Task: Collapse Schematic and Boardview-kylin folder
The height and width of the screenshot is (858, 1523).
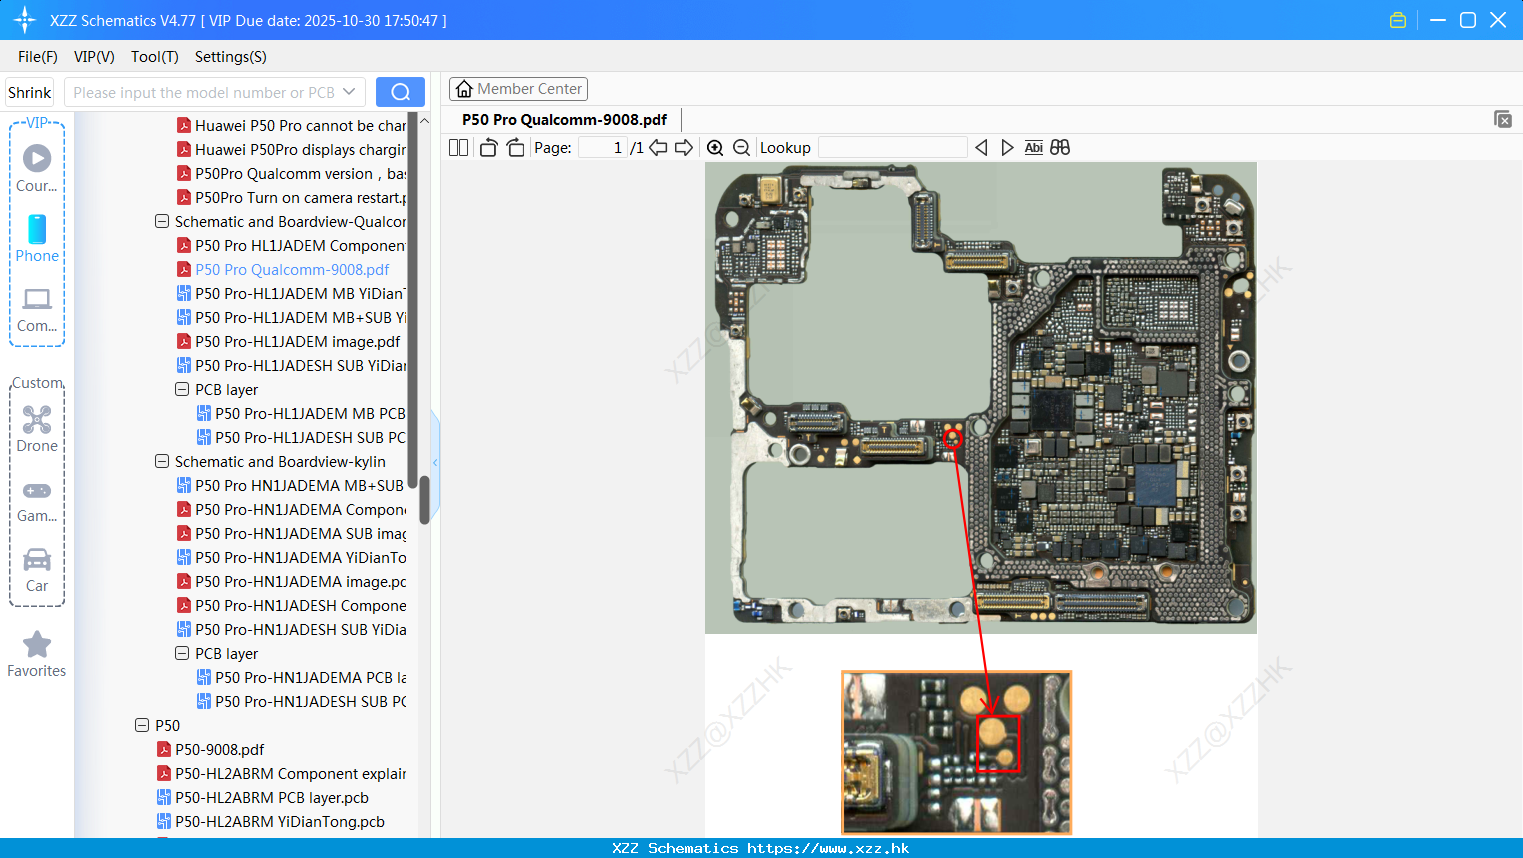Action: [162, 461]
